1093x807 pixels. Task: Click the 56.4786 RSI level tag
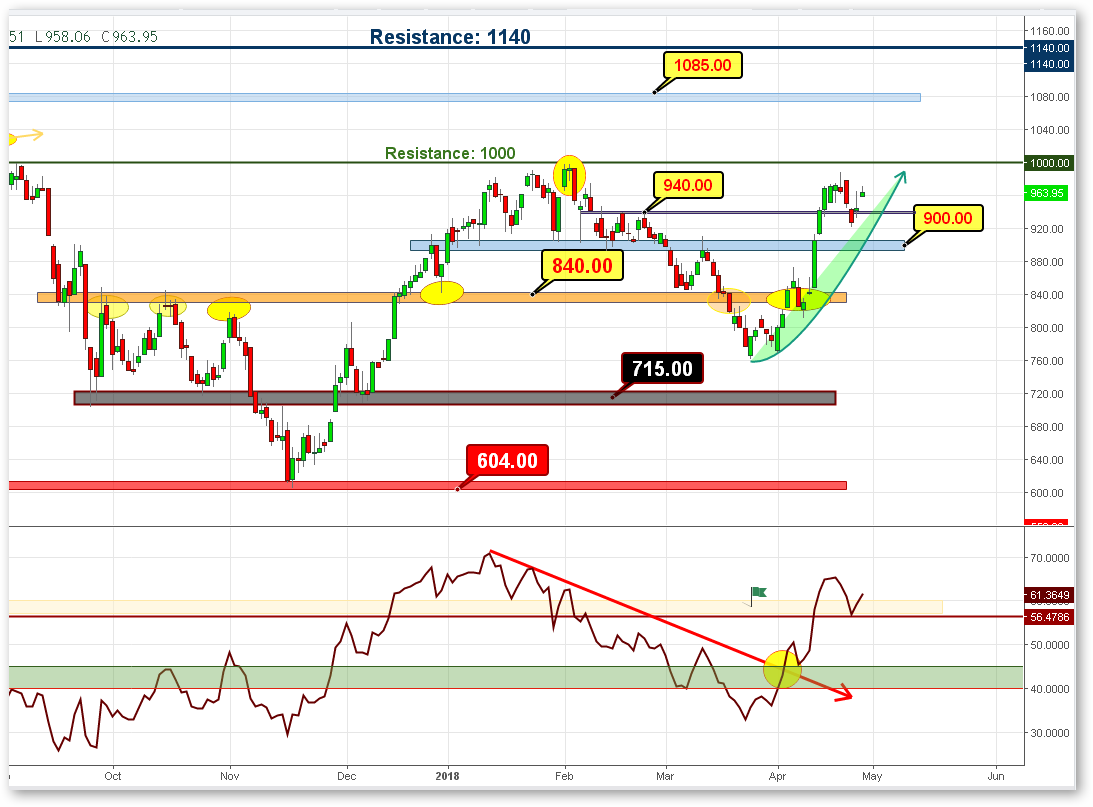point(1049,617)
